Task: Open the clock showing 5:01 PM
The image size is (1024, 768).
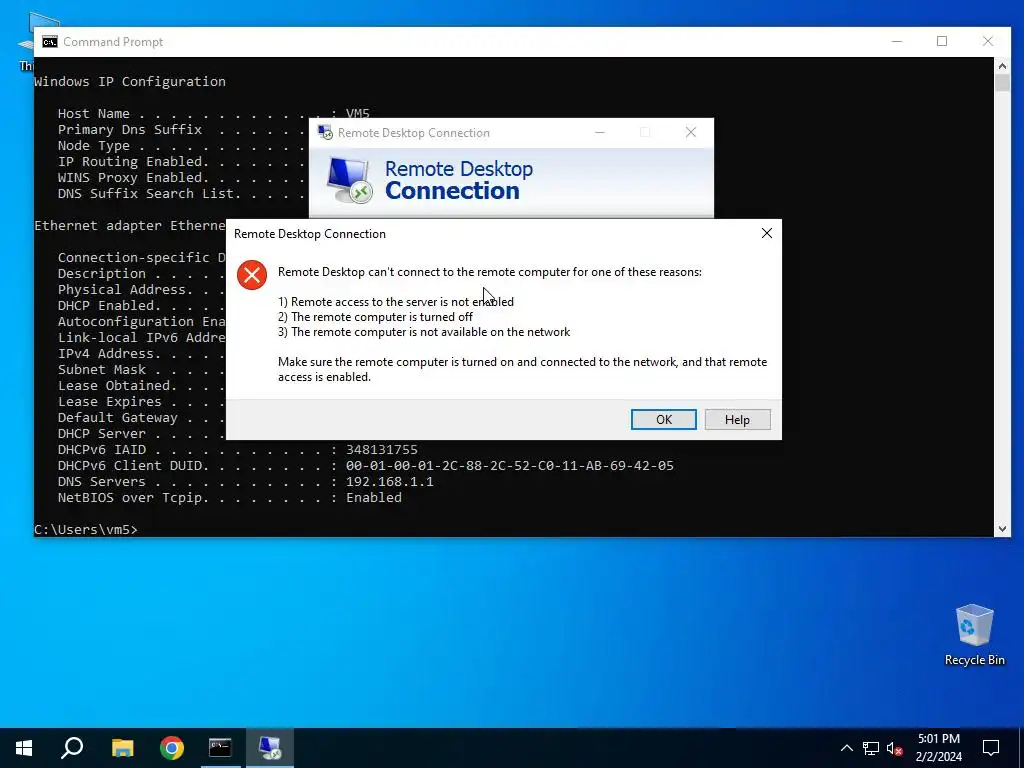Action: click(x=938, y=748)
